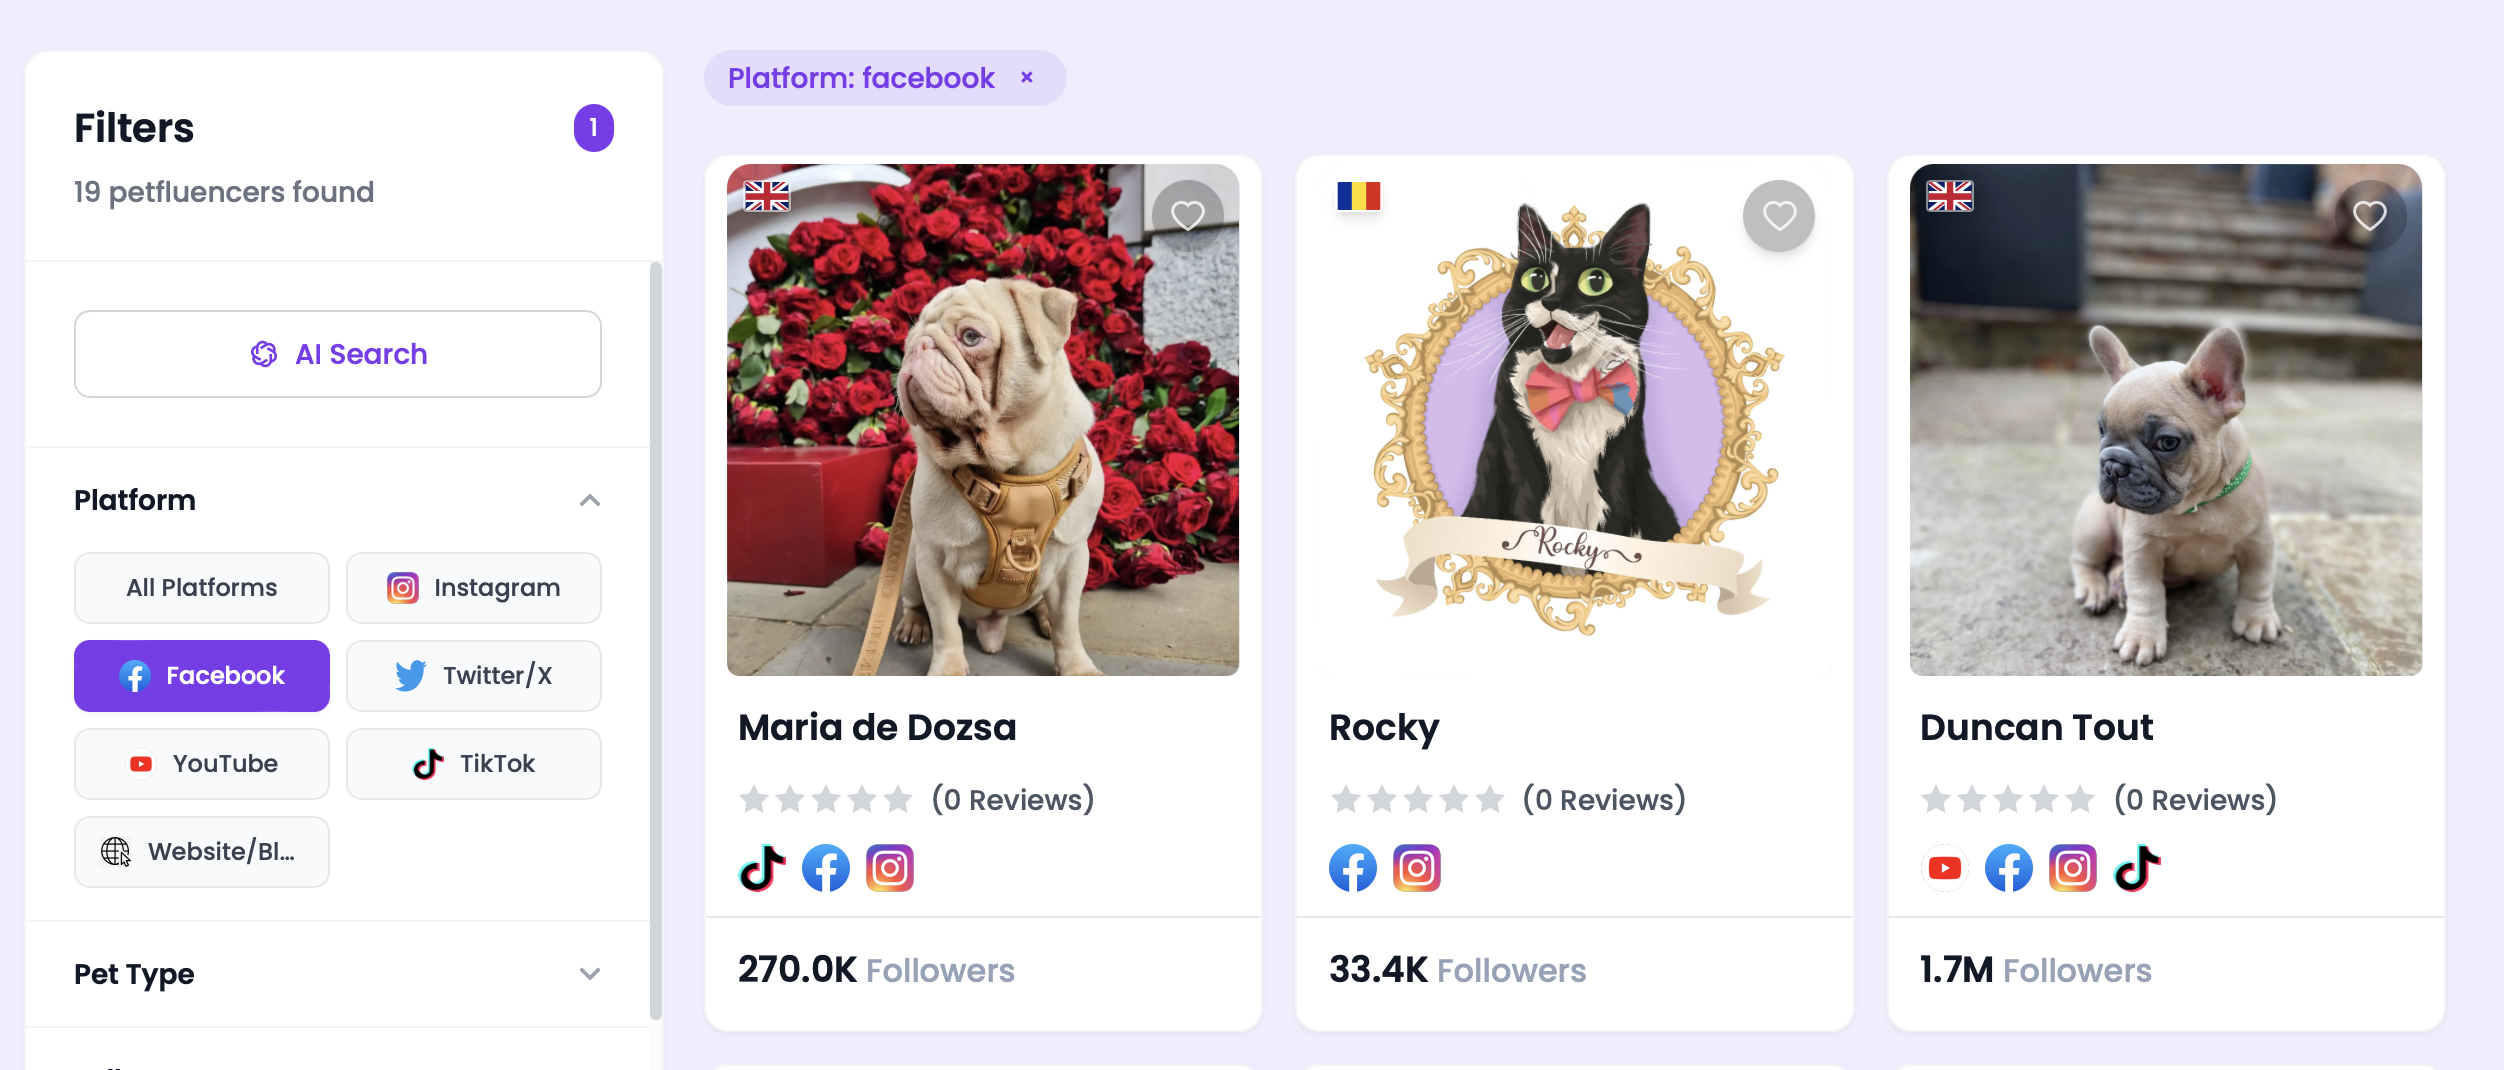This screenshot has height=1070, width=2504.
Task: Open Duncan Tout's Instagram icon
Action: point(2072,868)
